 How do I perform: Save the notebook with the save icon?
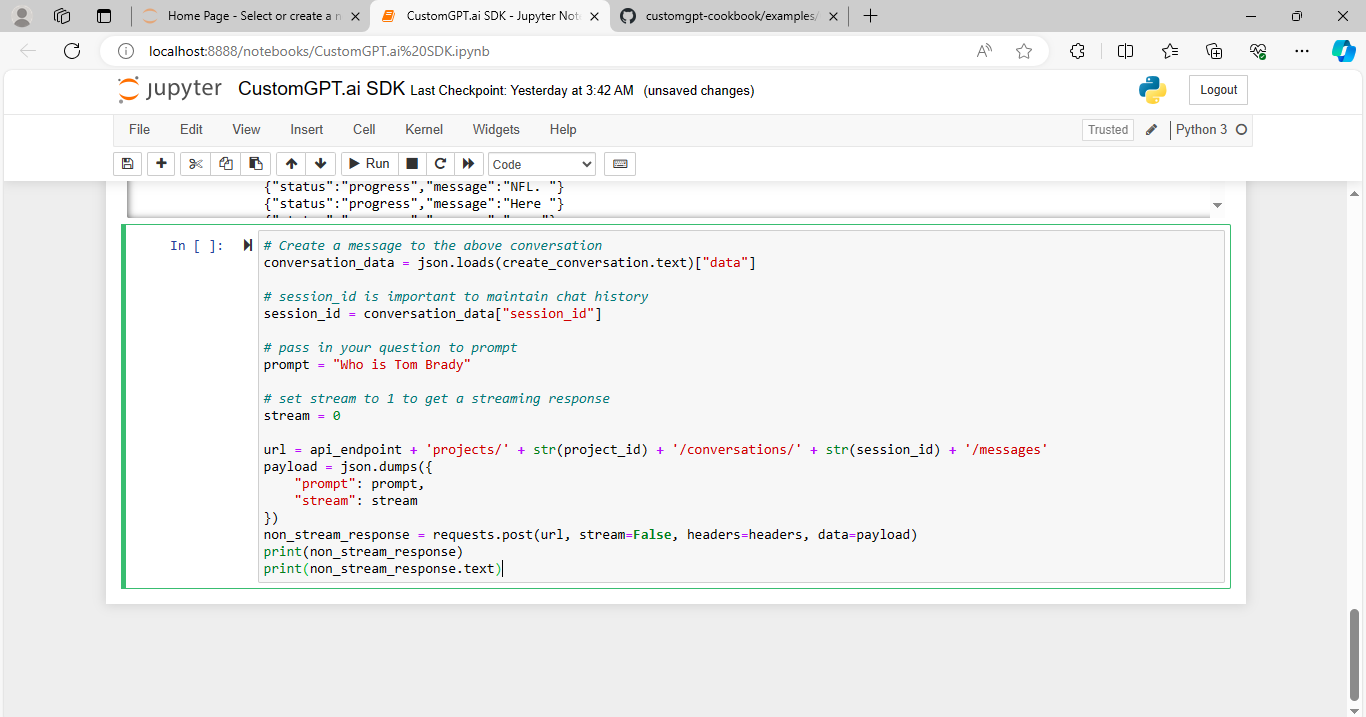click(x=127, y=163)
